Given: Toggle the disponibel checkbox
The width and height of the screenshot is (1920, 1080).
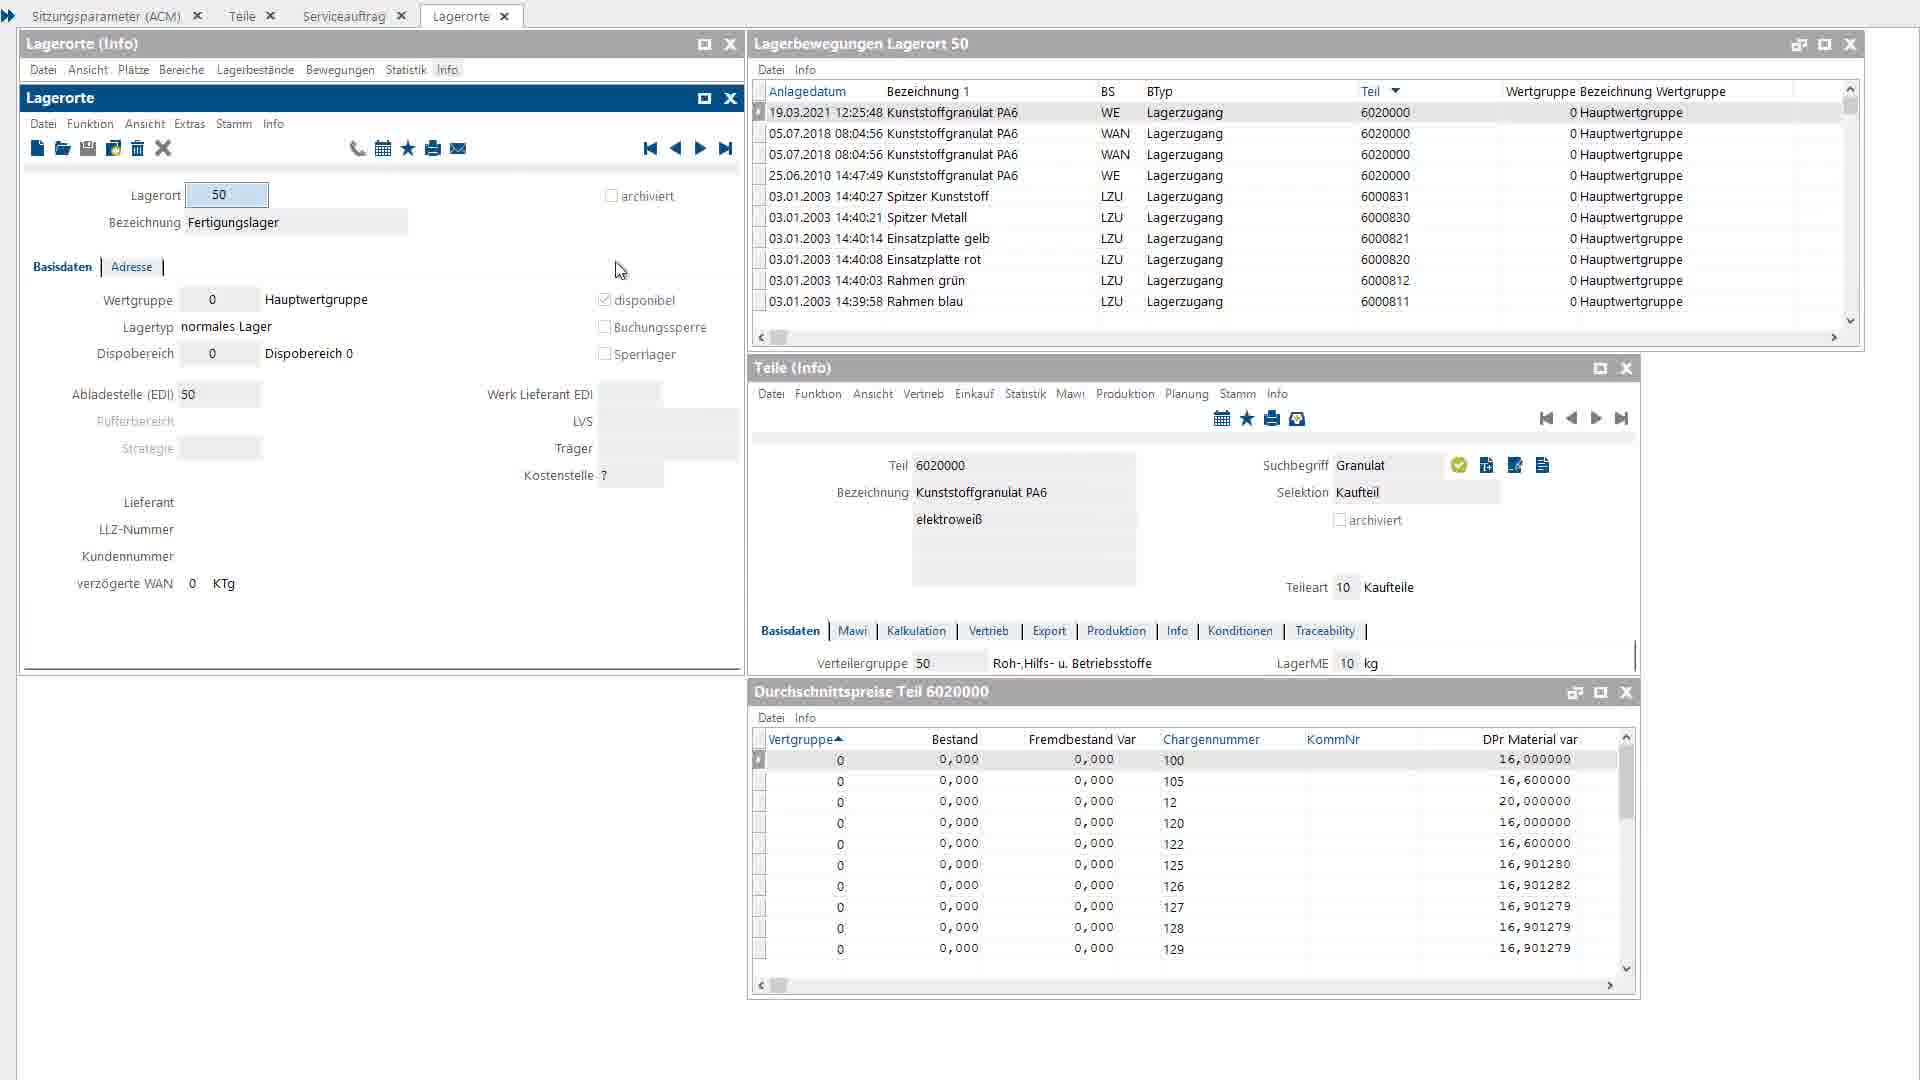Looking at the screenshot, I should [604, 300].
